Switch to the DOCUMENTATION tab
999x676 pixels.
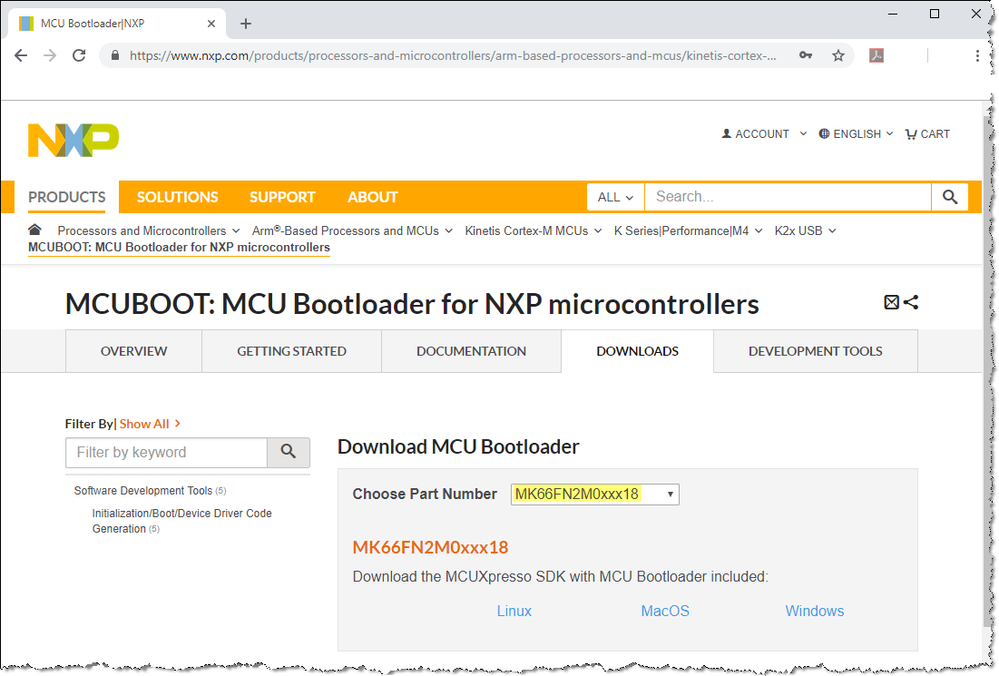coord(470,351)
